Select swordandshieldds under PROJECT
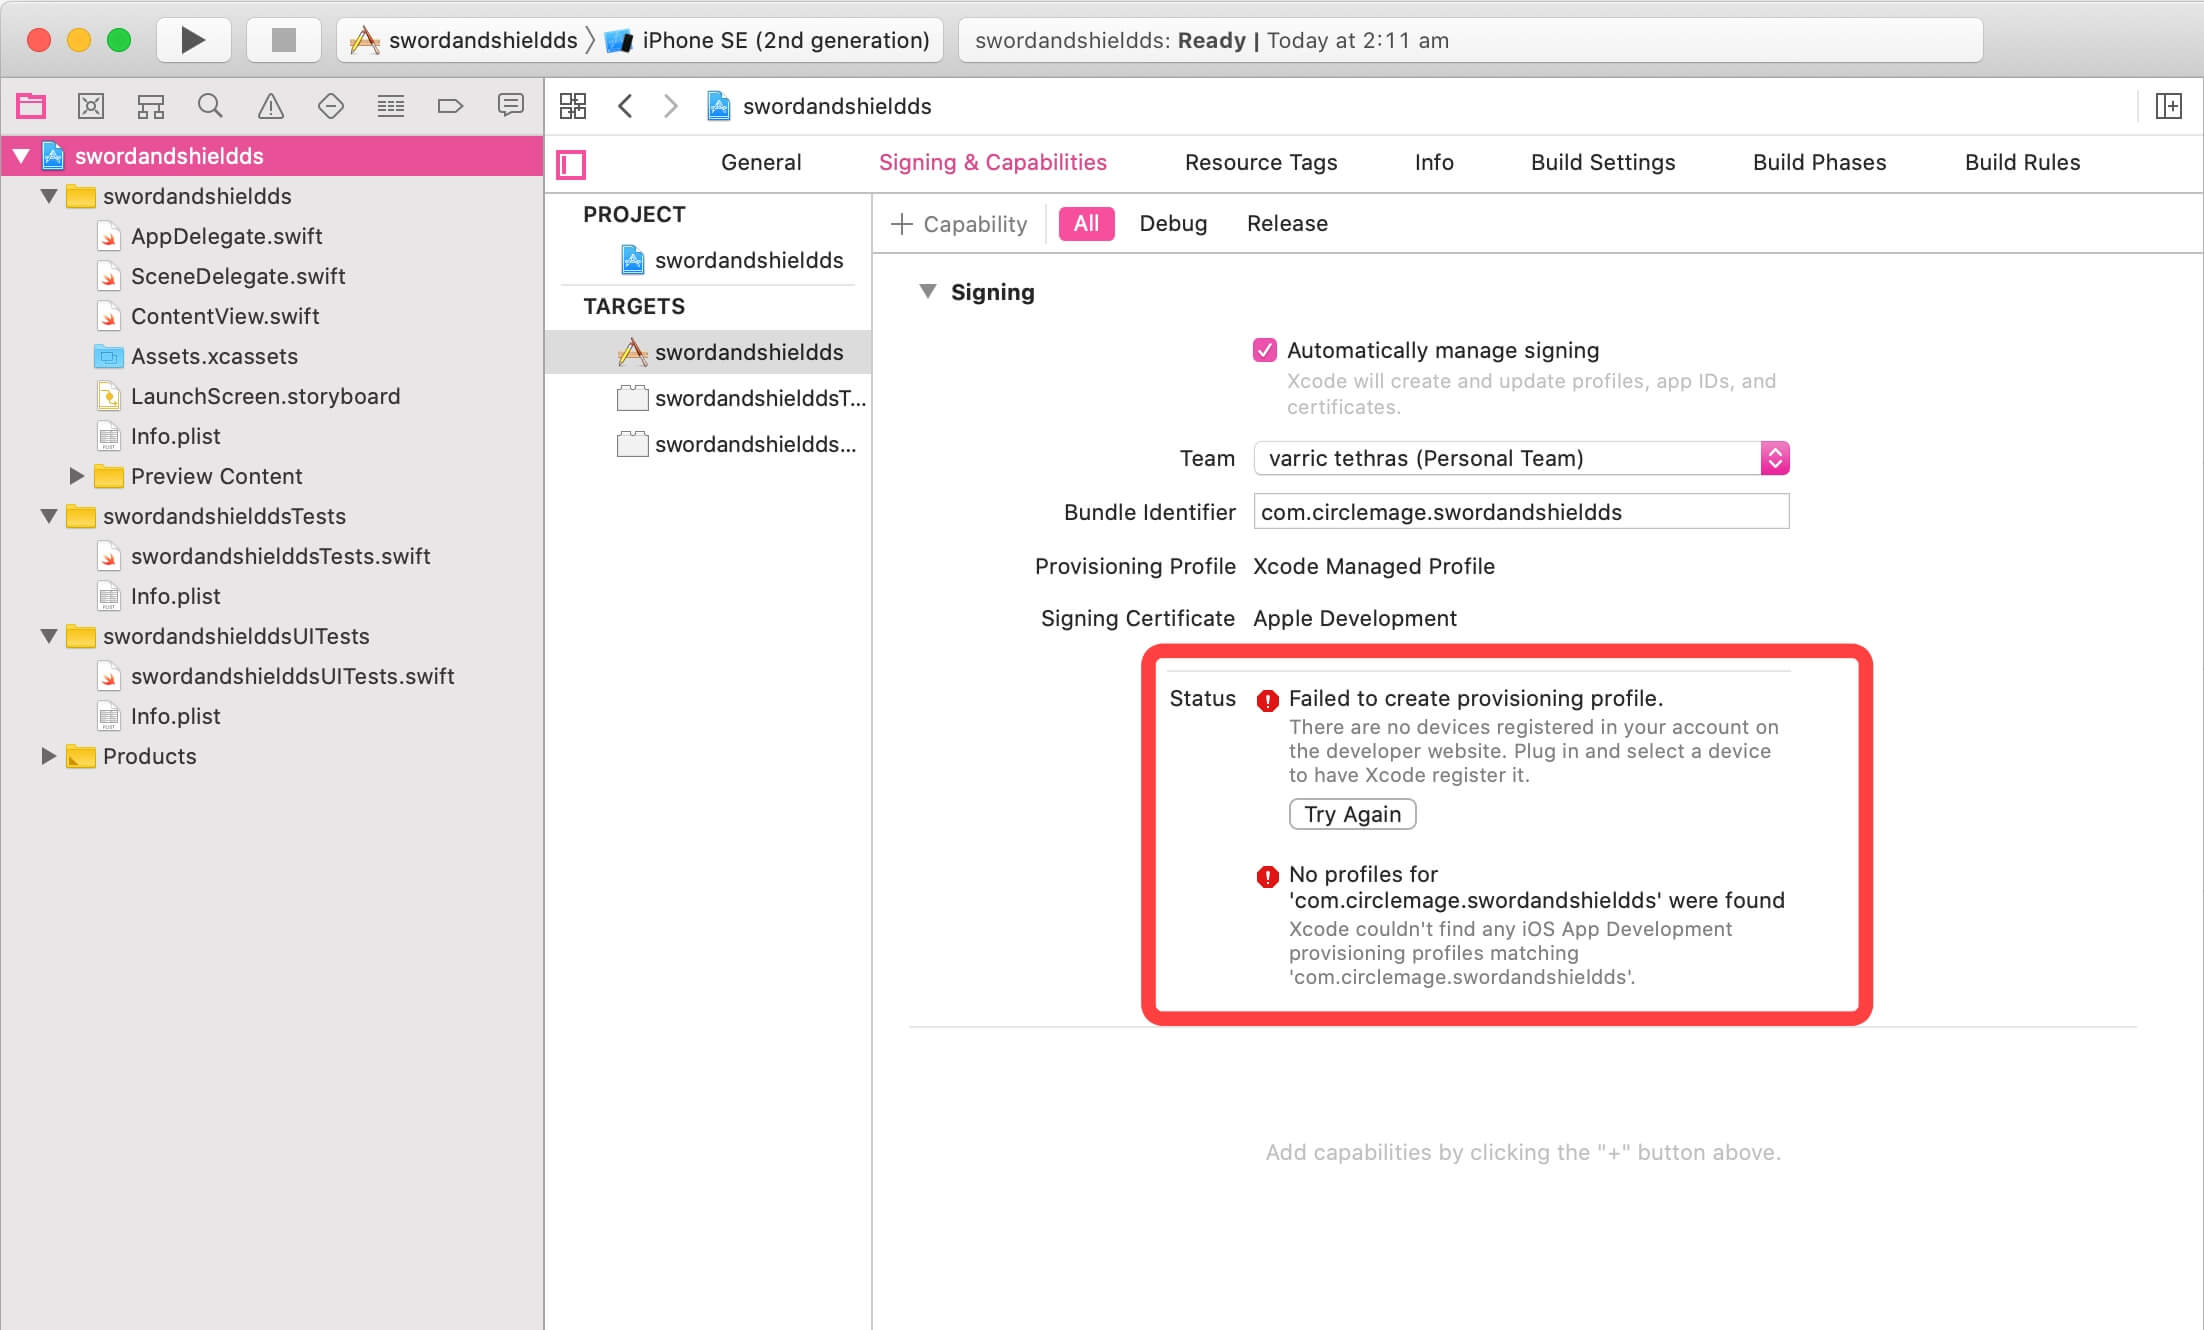The image size is (2204, 1330). [x=732, y=260]
